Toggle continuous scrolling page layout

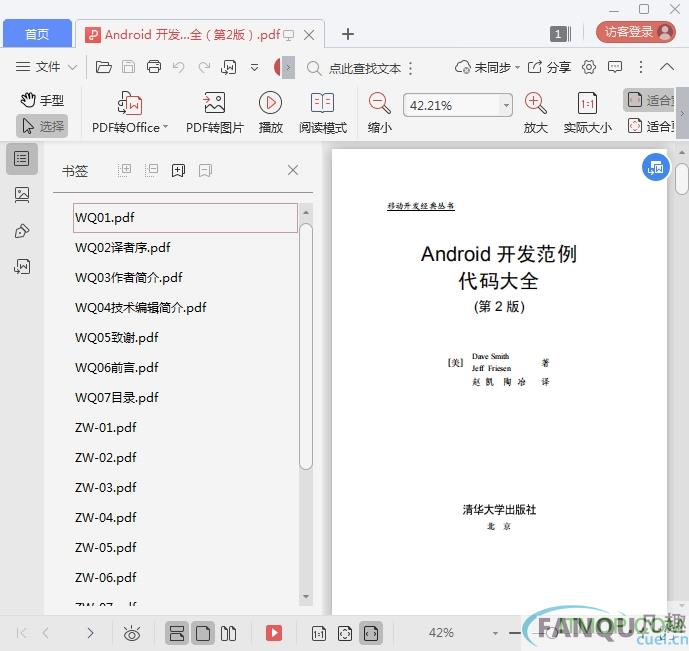pos(177,633)
